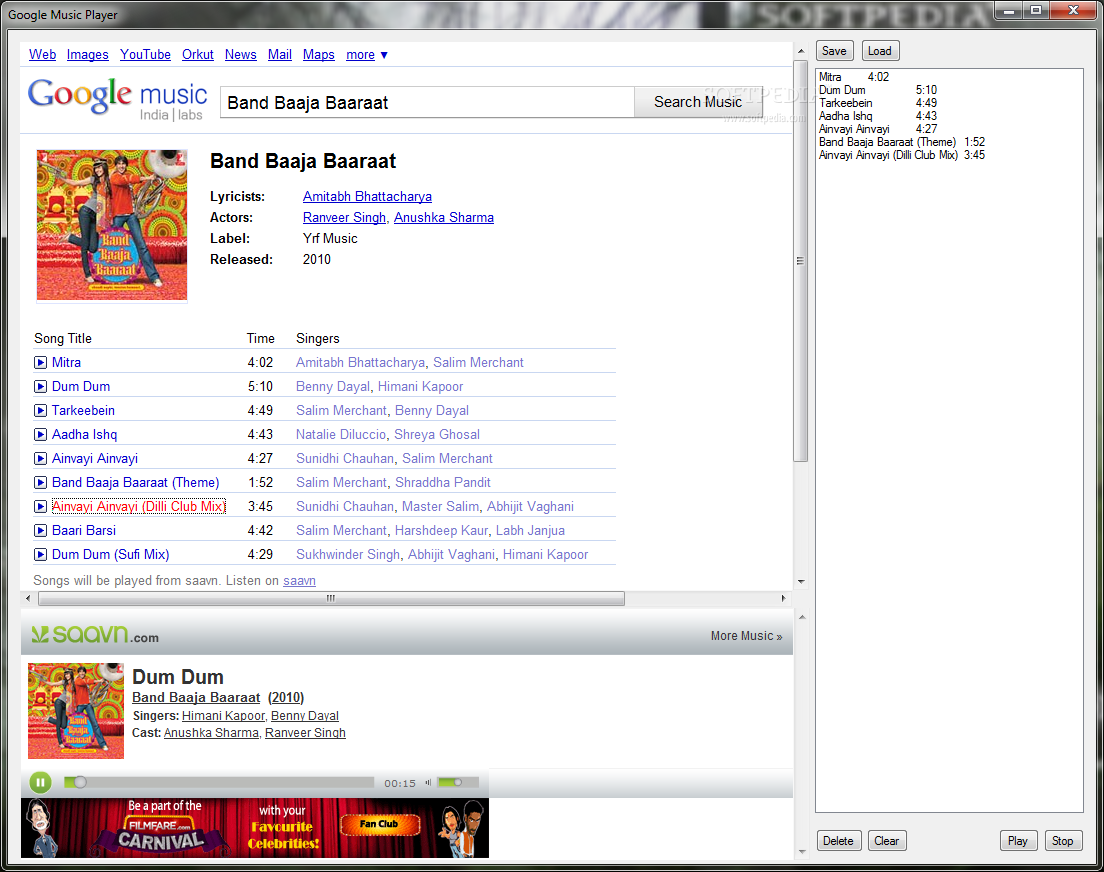Select Ainvayi Ainvayi (Dilli Club Mix) in playlist
Screen dimensions: 1104x872
901,155
